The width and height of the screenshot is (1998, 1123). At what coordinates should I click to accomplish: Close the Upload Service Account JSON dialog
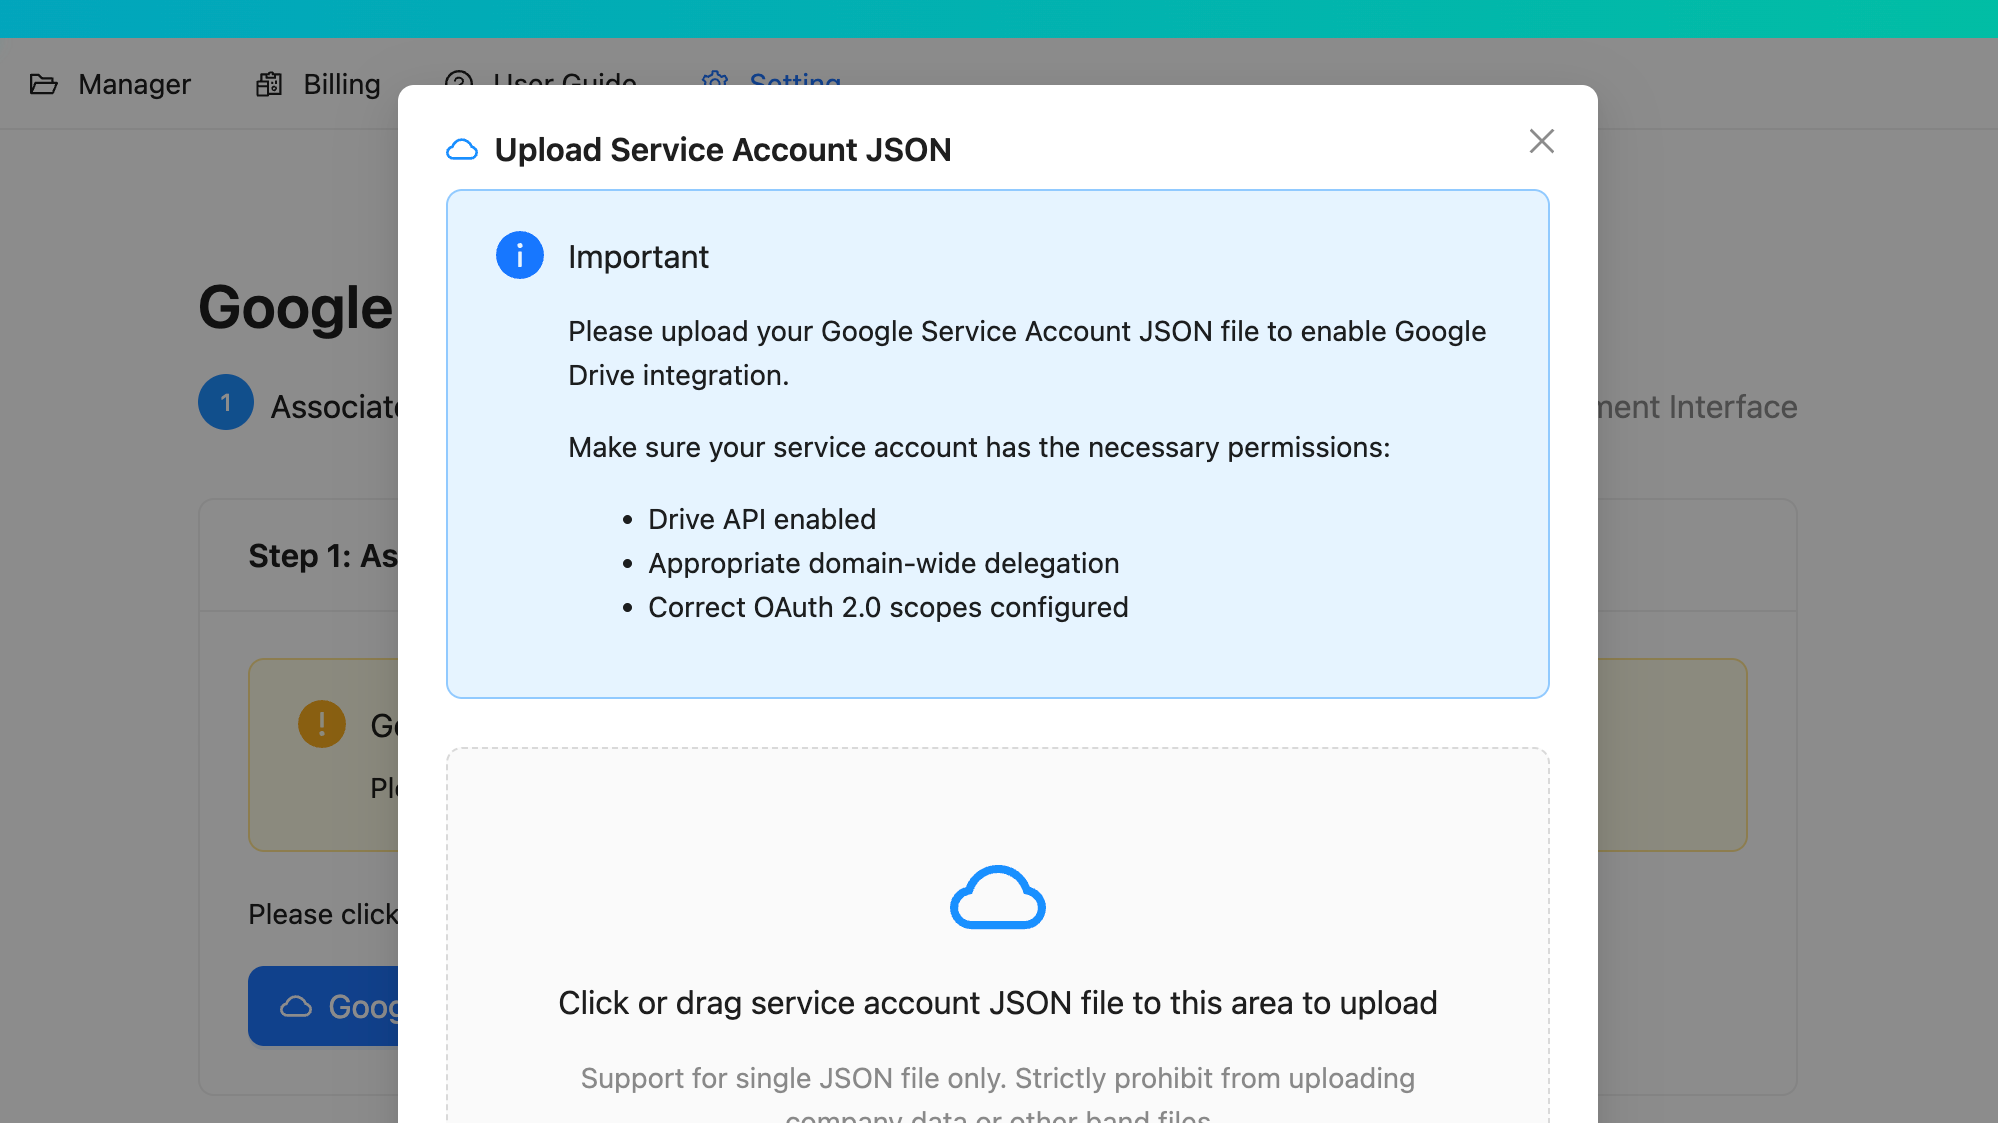(1541, 141)
